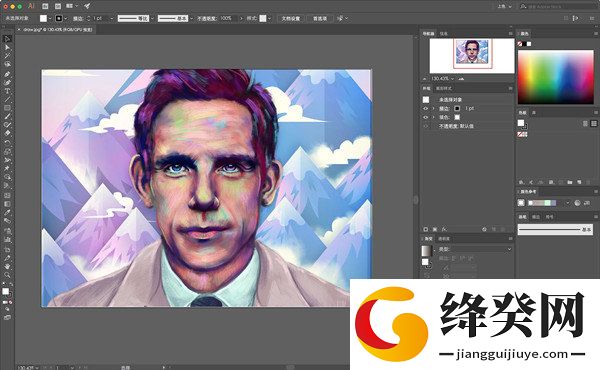Select the Paintbrush tool
The image size is (600, 370).
point(7,116)
